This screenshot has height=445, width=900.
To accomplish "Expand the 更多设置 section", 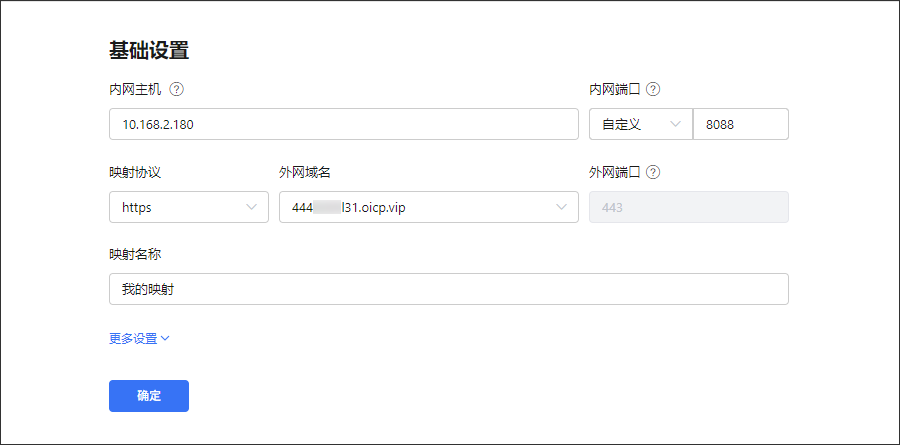I will pyautogui.click(x=139, y=338).
